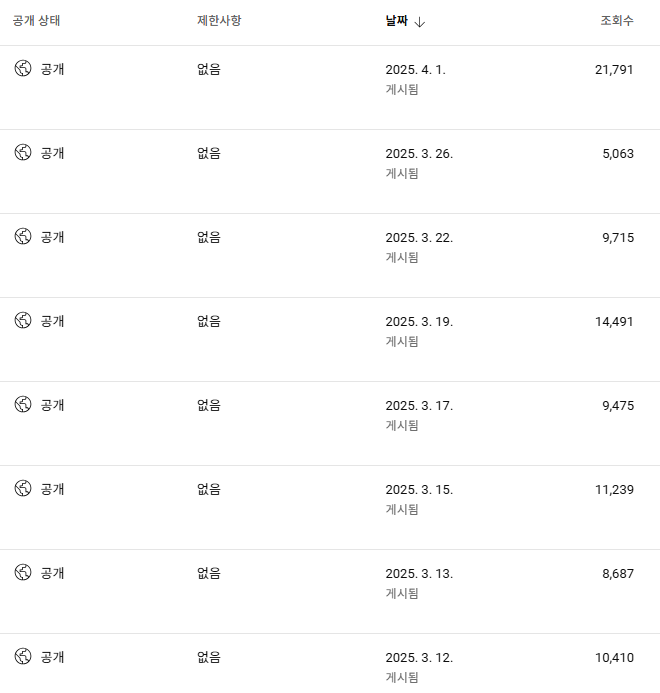Screen dimensions: 660x693
Task: Toggle sort direction arrow next to 날짜
Action: click(x=420, y=22)
